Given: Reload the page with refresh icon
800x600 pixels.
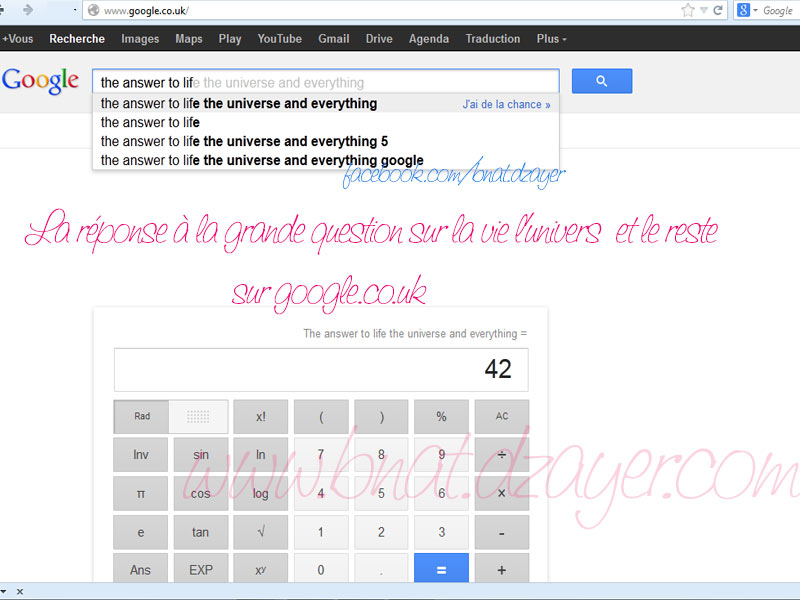Looking at the screenshot, I should coord(718,10).
